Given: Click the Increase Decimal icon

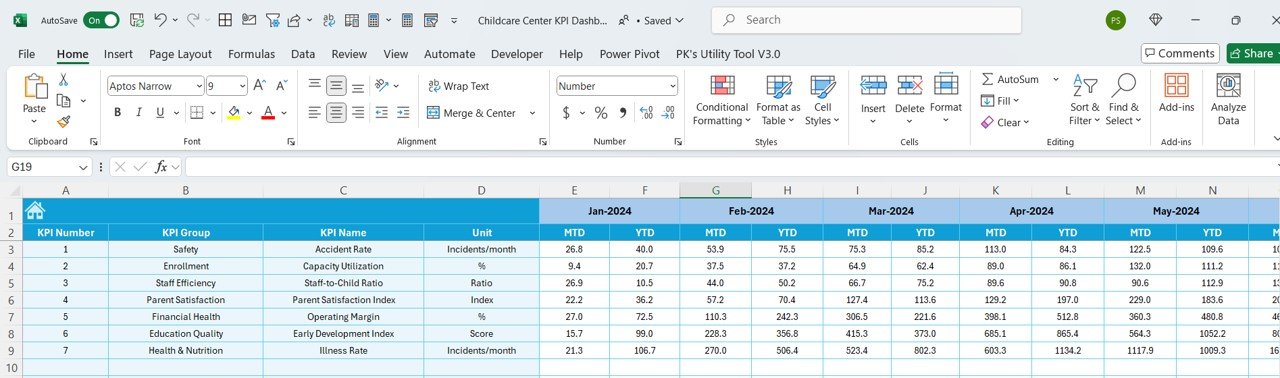Looking at the screenshot, I should point(646,113).
